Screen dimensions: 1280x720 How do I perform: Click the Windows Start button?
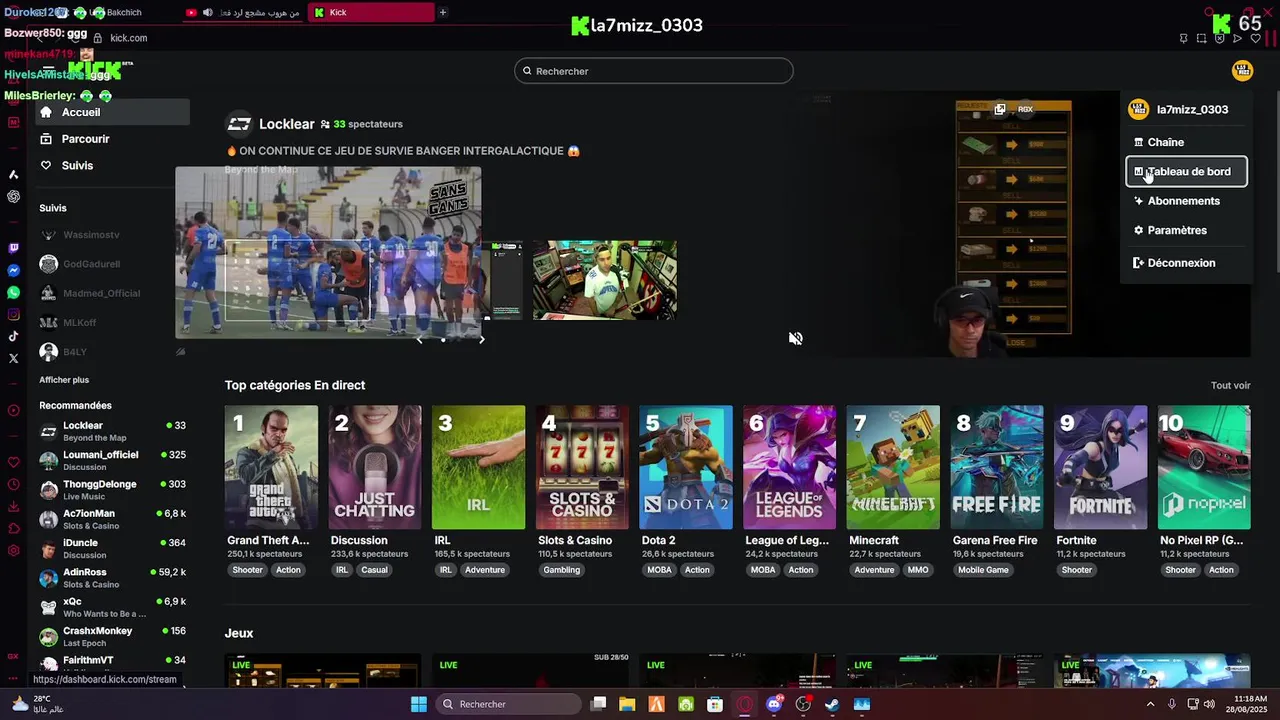coord(419,704)
